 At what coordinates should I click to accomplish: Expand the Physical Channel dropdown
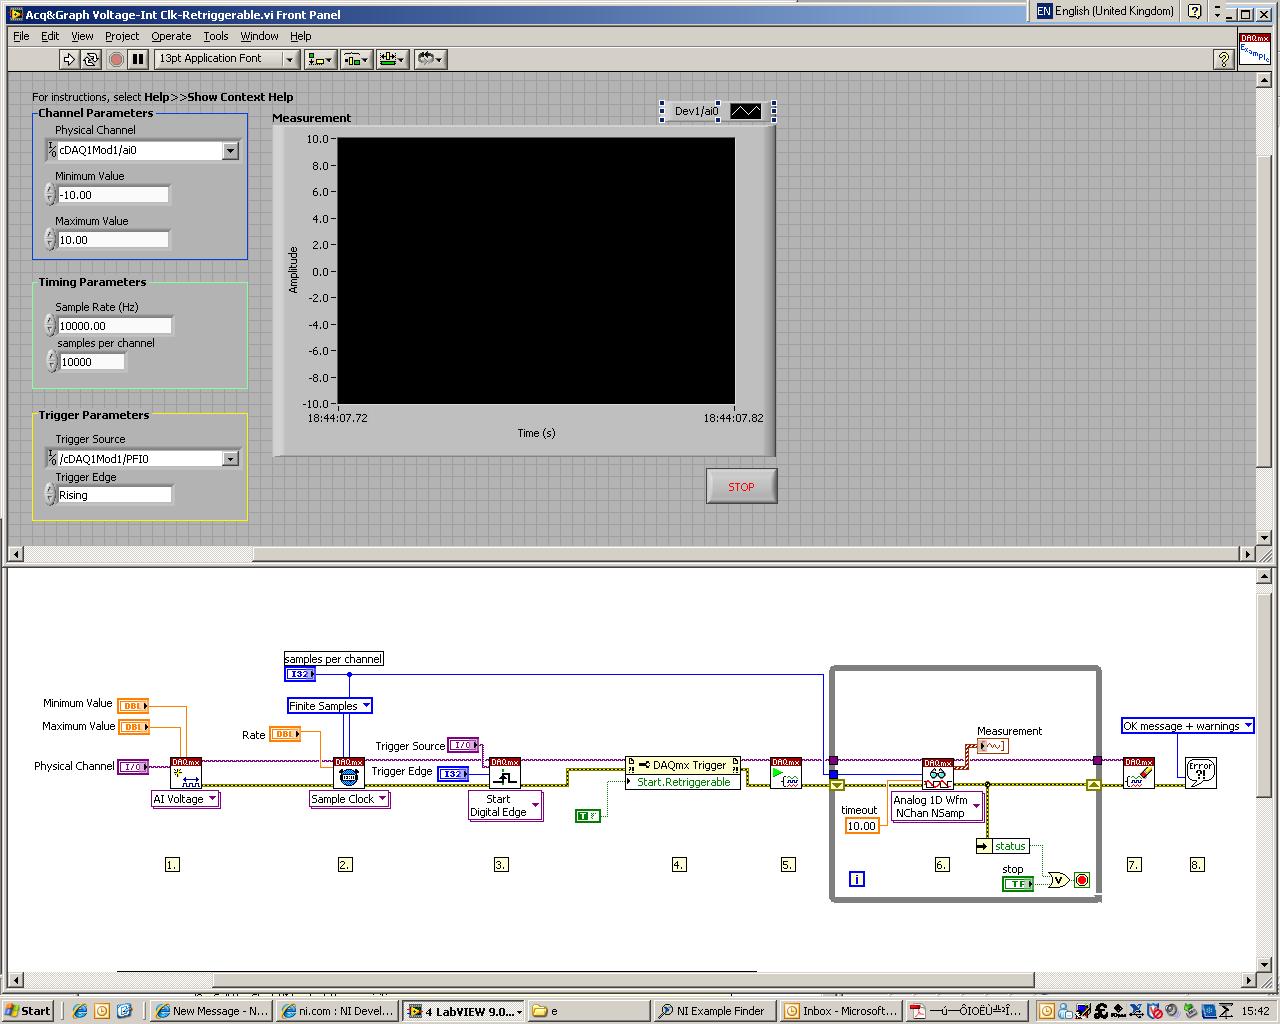pos(230,150)
